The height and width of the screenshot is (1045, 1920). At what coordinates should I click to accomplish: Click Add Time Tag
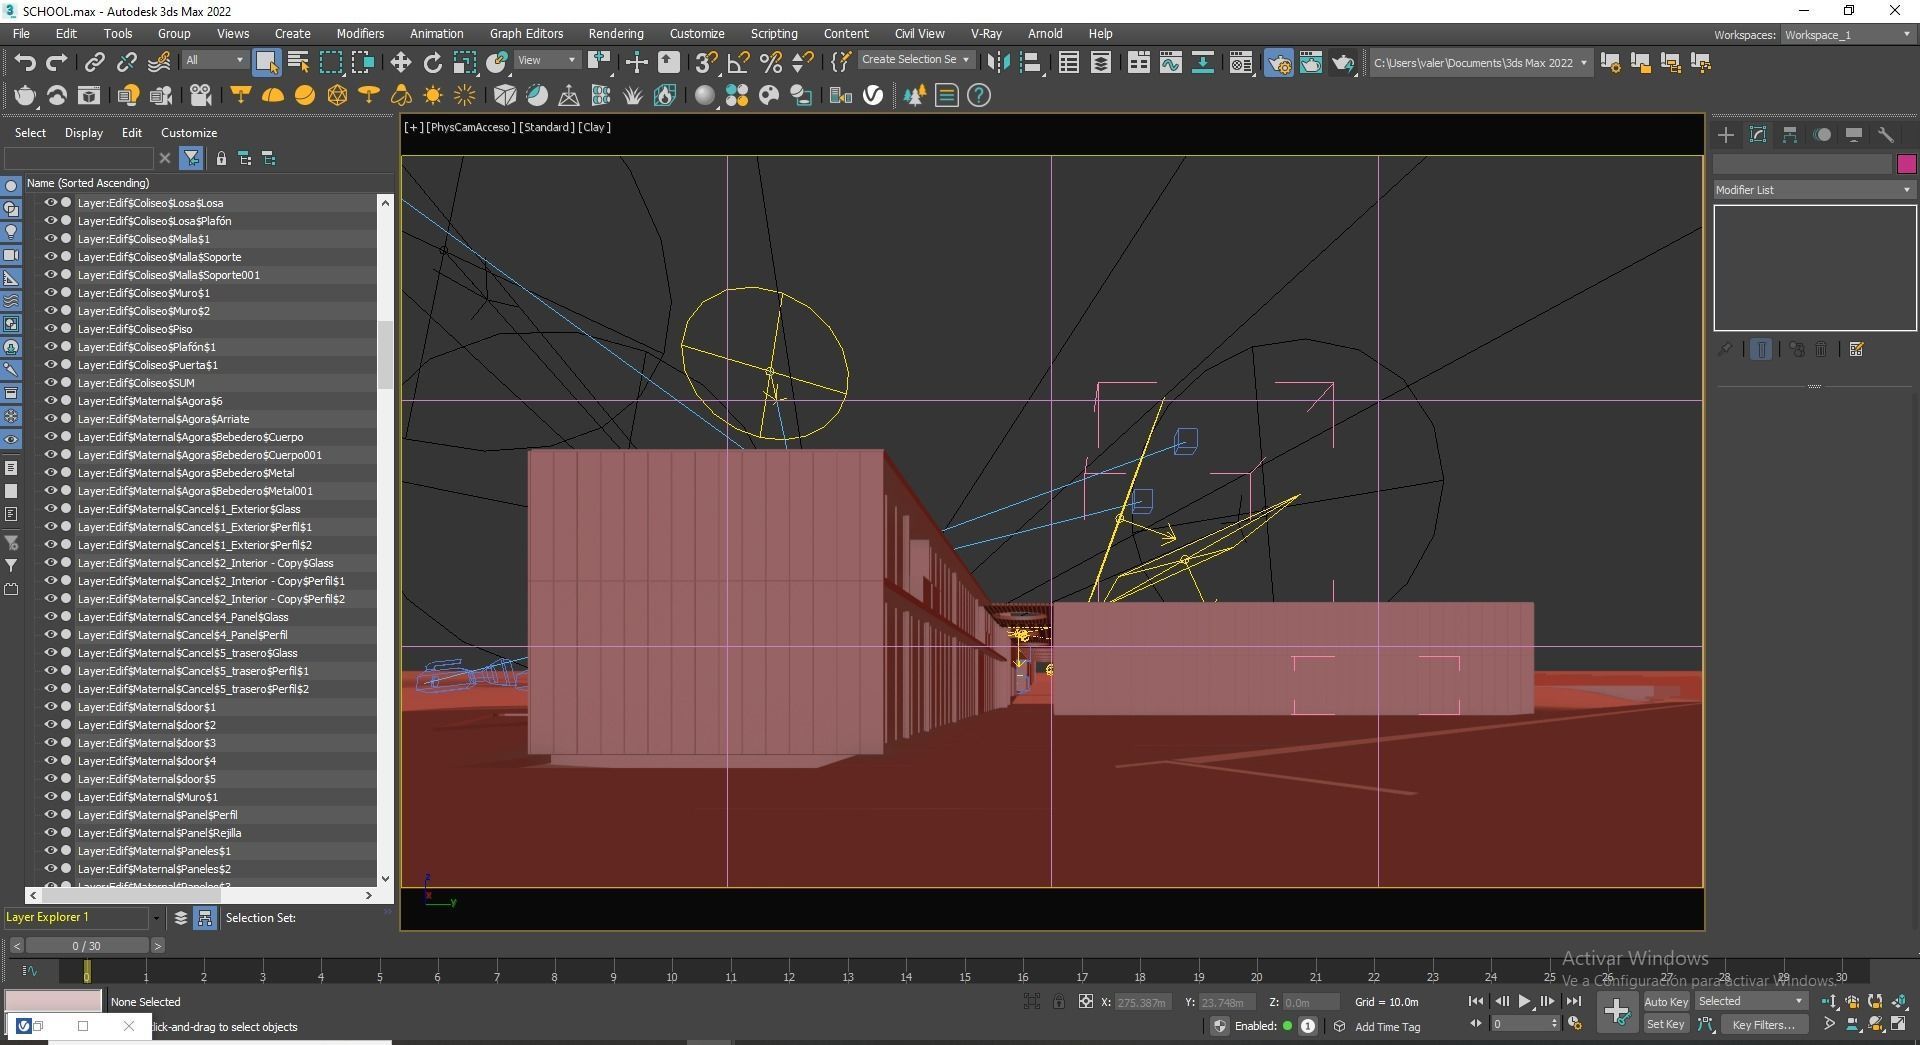click(1387, 1027)
